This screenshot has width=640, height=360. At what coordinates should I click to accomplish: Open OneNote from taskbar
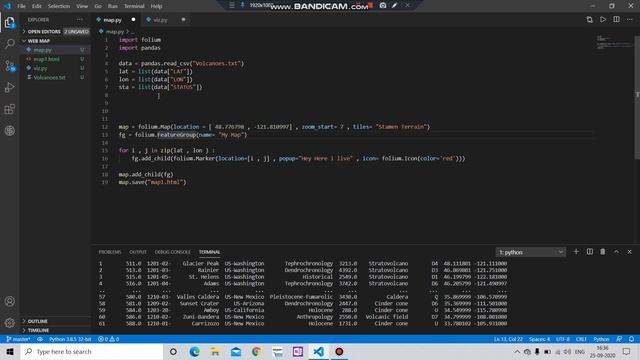point(298,351)
